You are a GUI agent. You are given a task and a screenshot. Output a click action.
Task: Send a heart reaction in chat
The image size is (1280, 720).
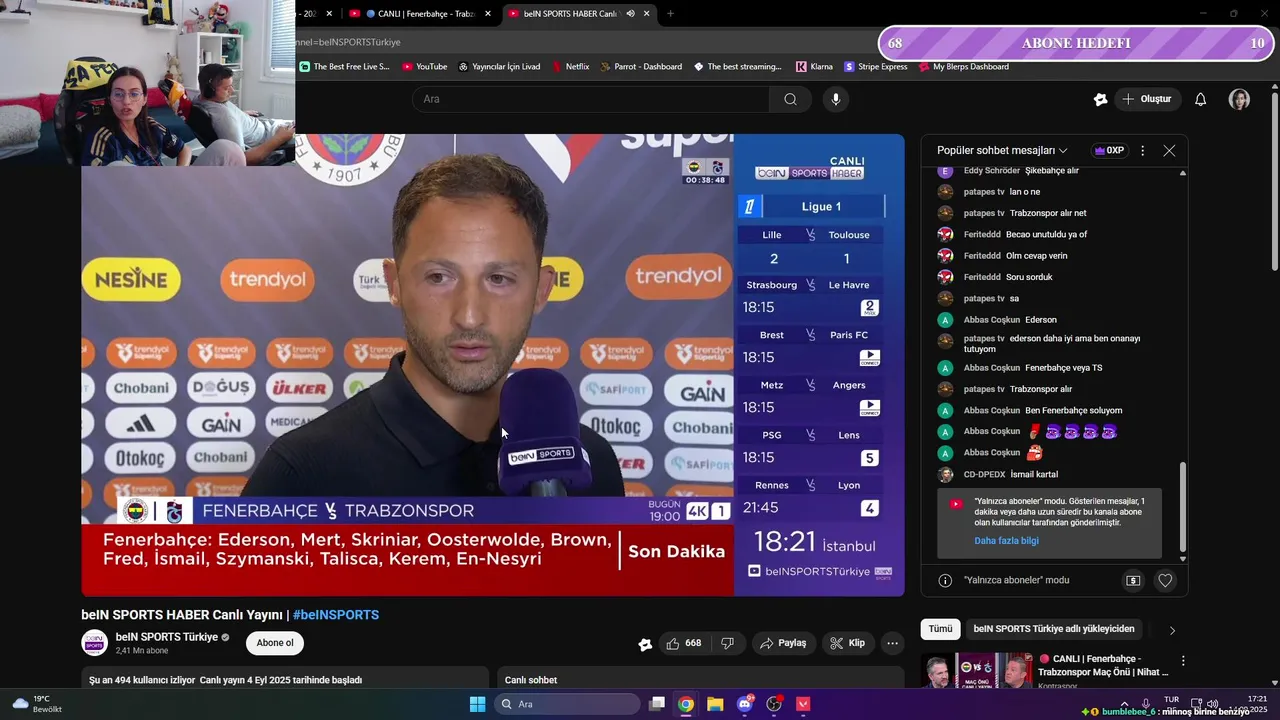click(1165, 580)
